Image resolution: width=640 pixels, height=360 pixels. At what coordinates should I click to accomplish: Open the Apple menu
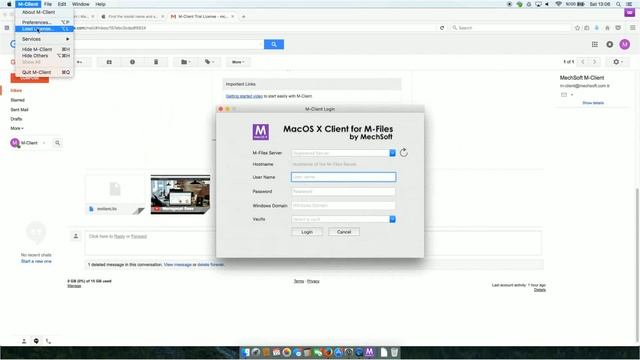coord(9,4)
